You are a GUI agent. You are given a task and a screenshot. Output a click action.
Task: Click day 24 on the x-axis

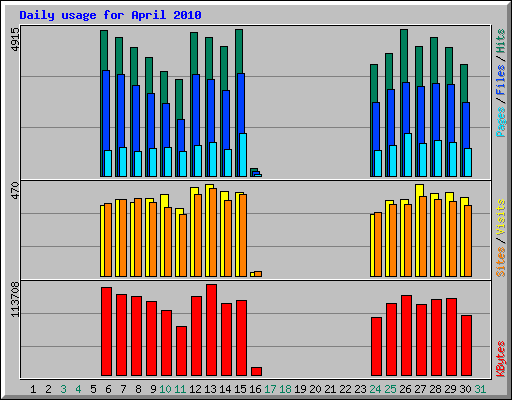[x=375, y=389]
